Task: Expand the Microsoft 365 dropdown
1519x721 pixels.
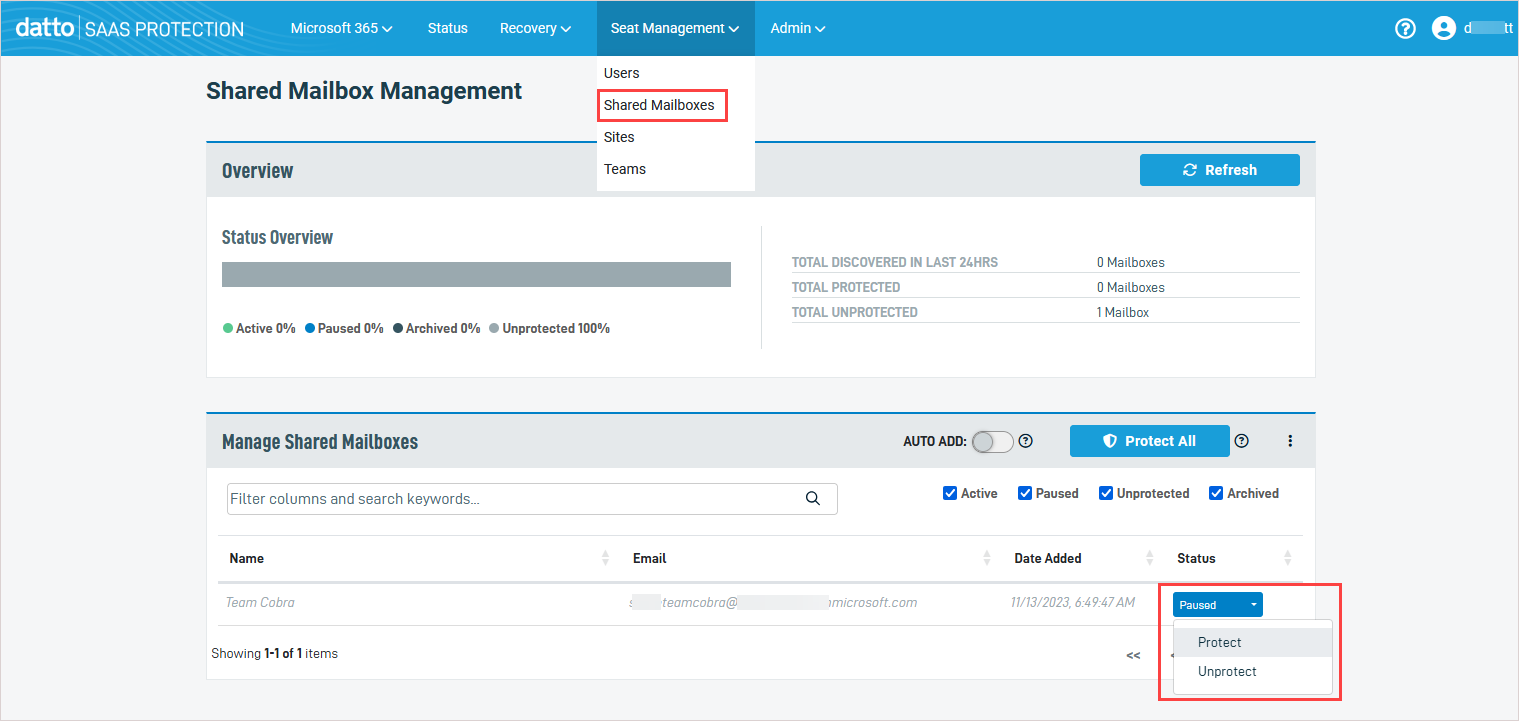Action: click(x=341, y=29)
